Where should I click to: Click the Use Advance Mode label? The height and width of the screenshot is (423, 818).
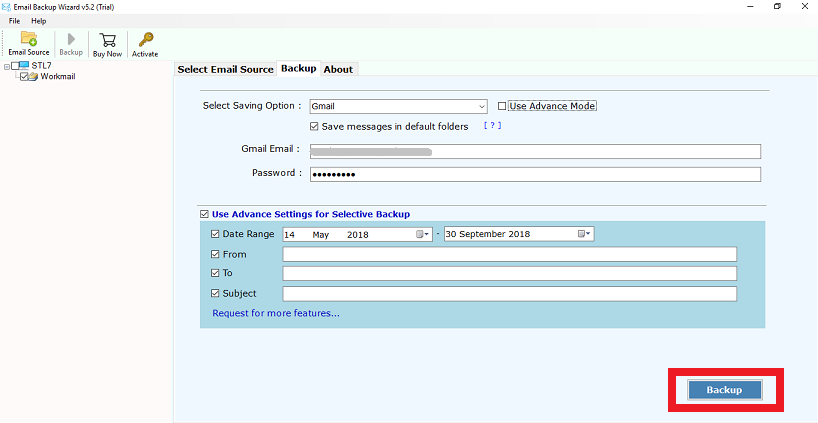[552, 106]
